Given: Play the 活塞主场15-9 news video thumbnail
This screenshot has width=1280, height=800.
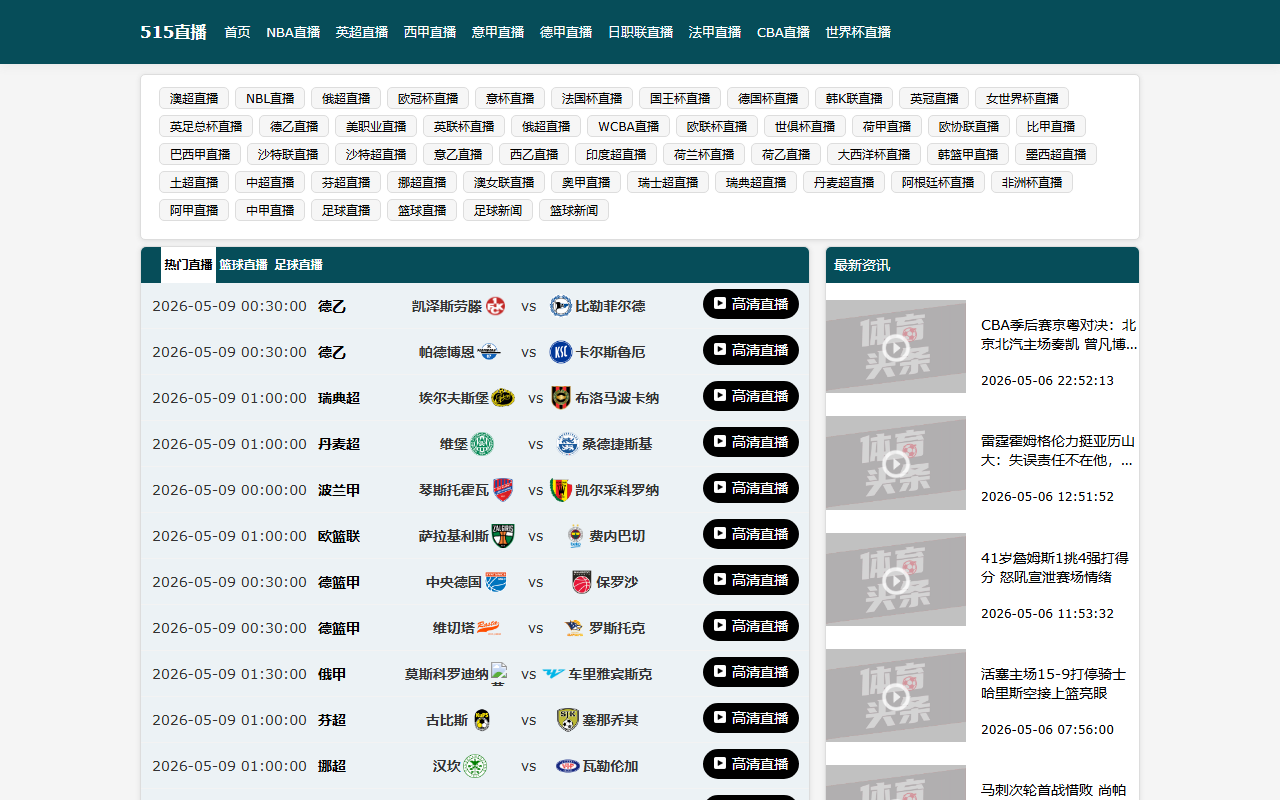Looking at the screenshot, I should point(896,696).
